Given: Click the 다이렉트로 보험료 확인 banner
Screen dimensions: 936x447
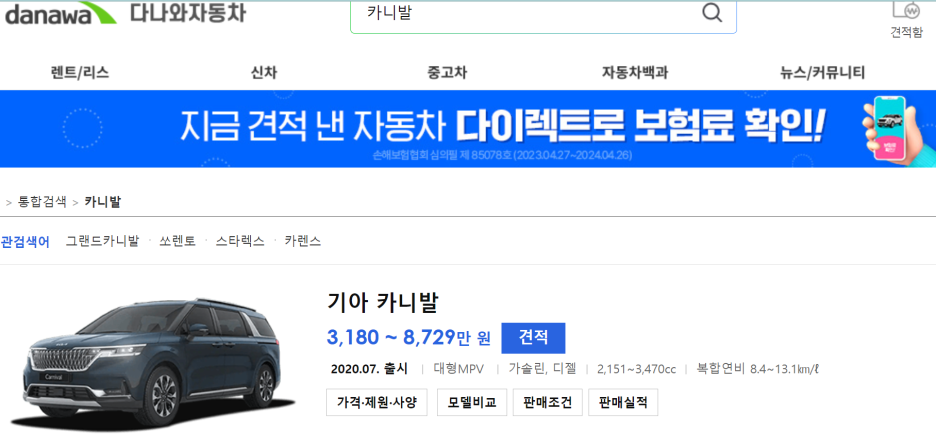Looking at the screenshot, I should coord(468,129).
